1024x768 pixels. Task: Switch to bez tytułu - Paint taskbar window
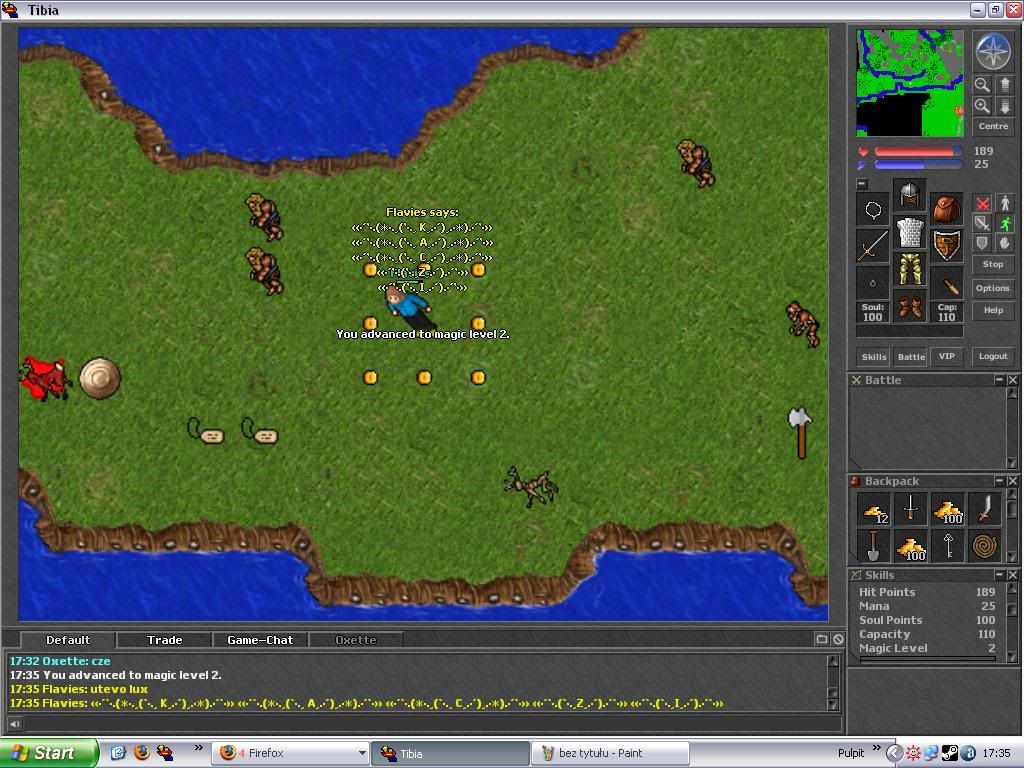pos(610,753)
